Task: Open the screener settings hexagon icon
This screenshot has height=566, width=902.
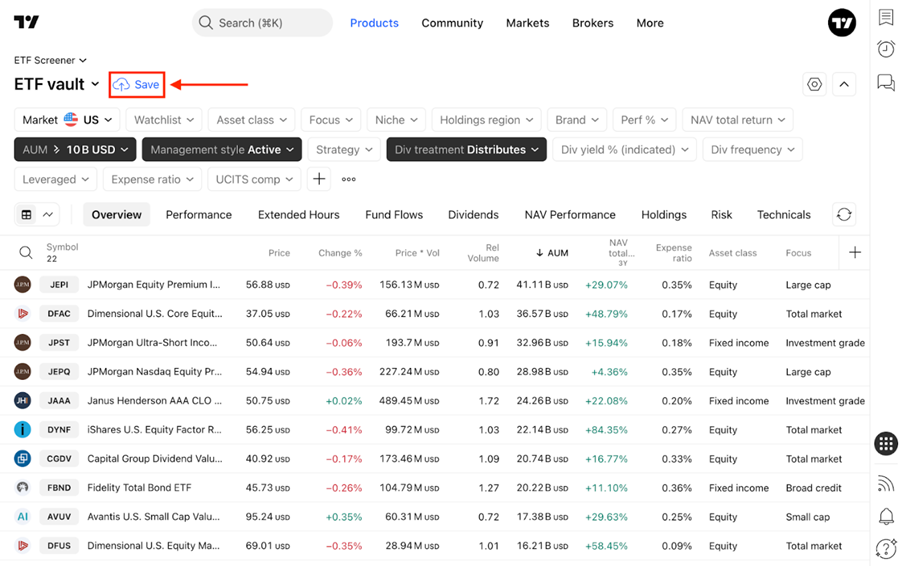Action: point(815,85)
